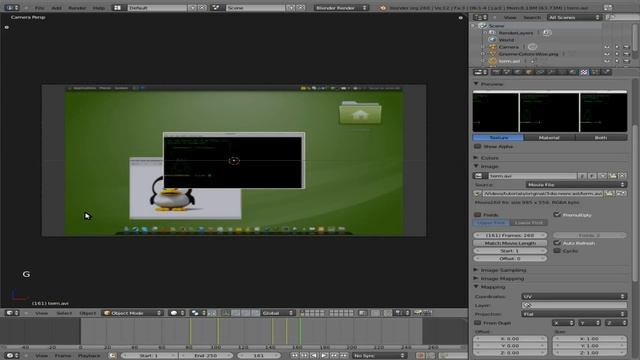This screenshot has height=360, width=640.
Task: Open the Blender Render engine dropdown
Action: [341, 8]
